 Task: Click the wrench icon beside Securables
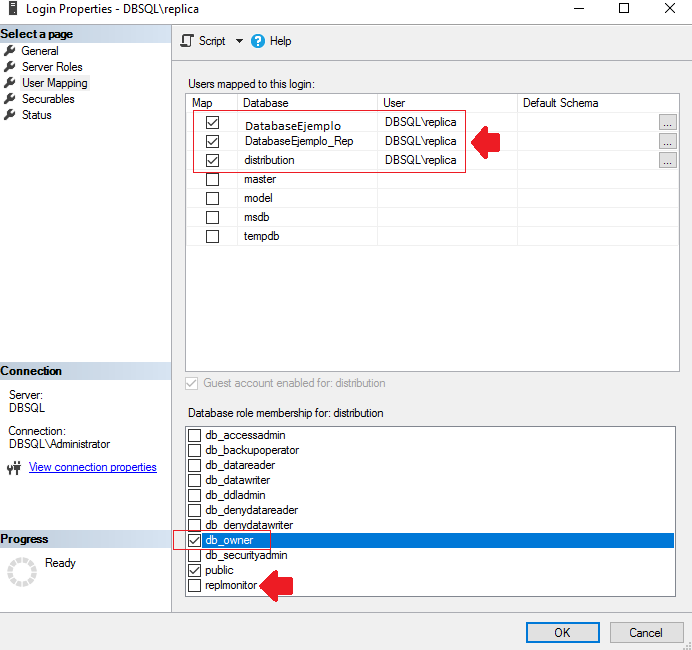[10, 99]
